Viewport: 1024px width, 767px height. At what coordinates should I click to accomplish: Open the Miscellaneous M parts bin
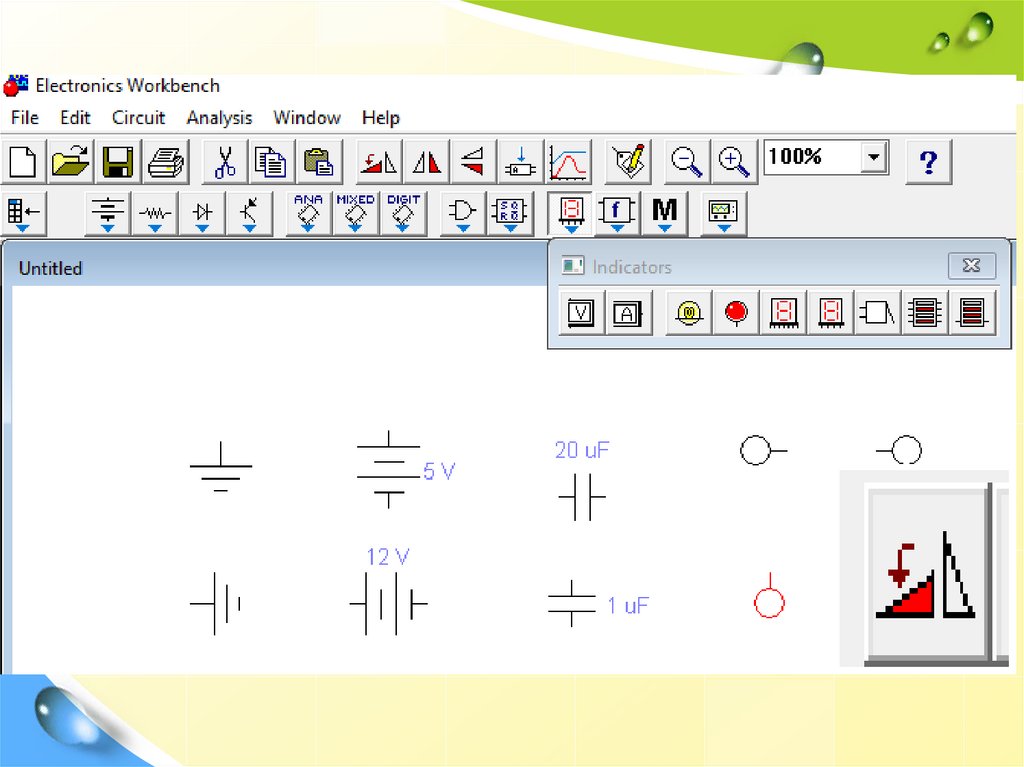tap(664, 213)
